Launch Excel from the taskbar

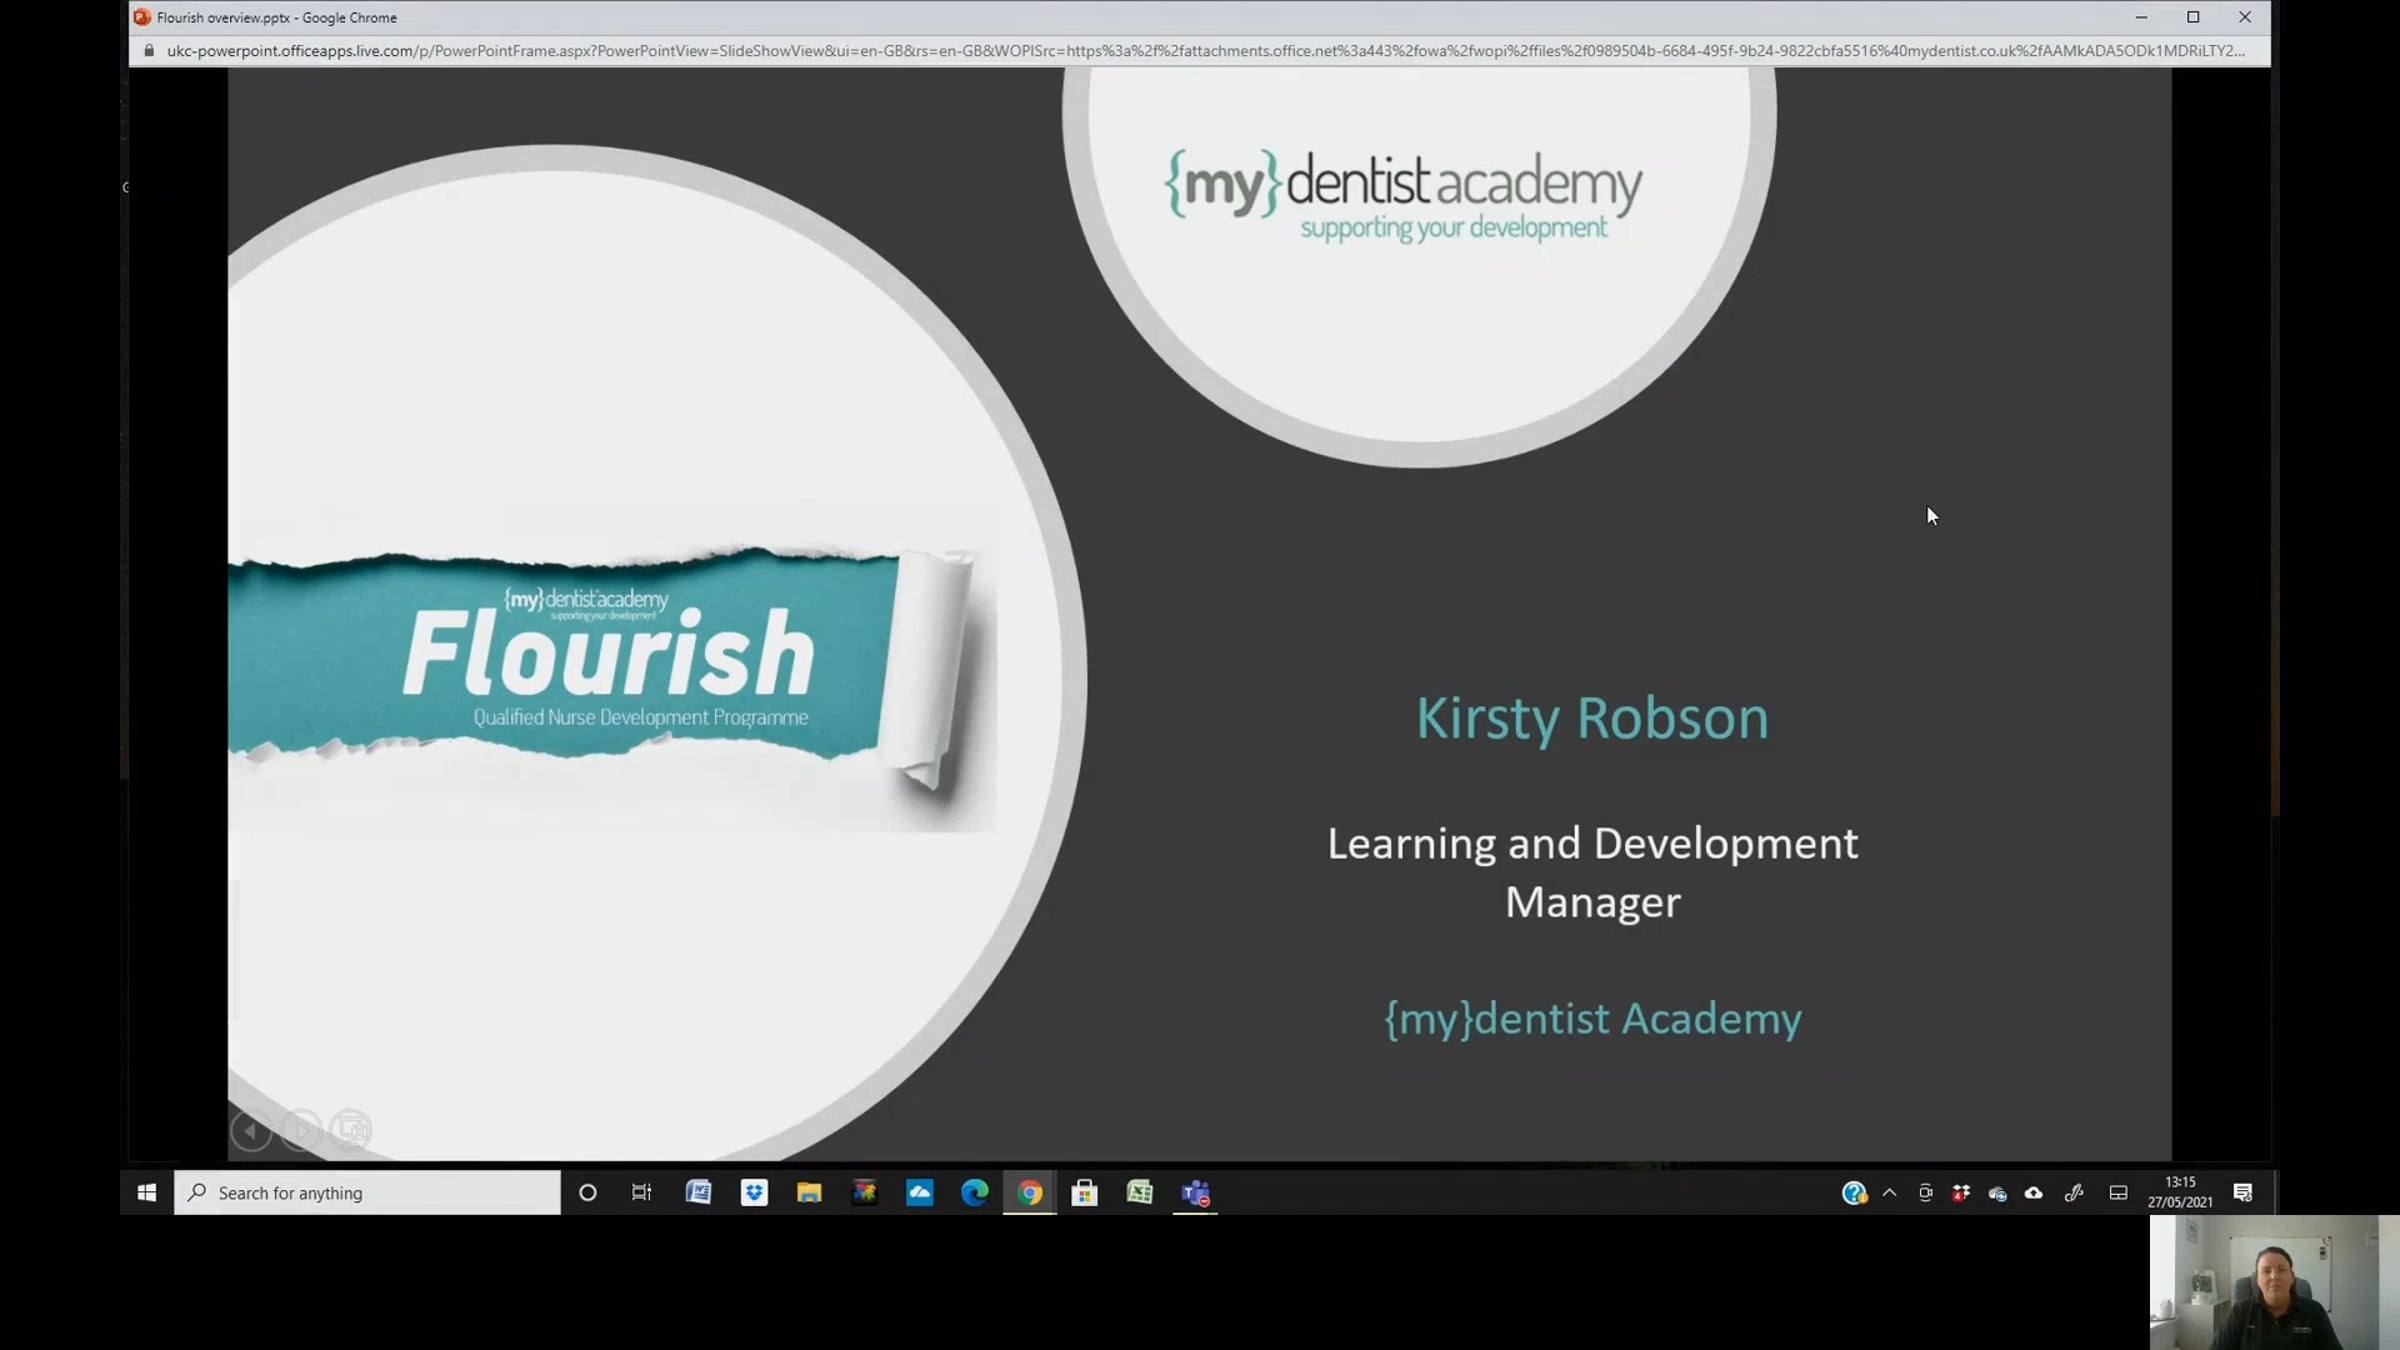coord(1139,1192)
